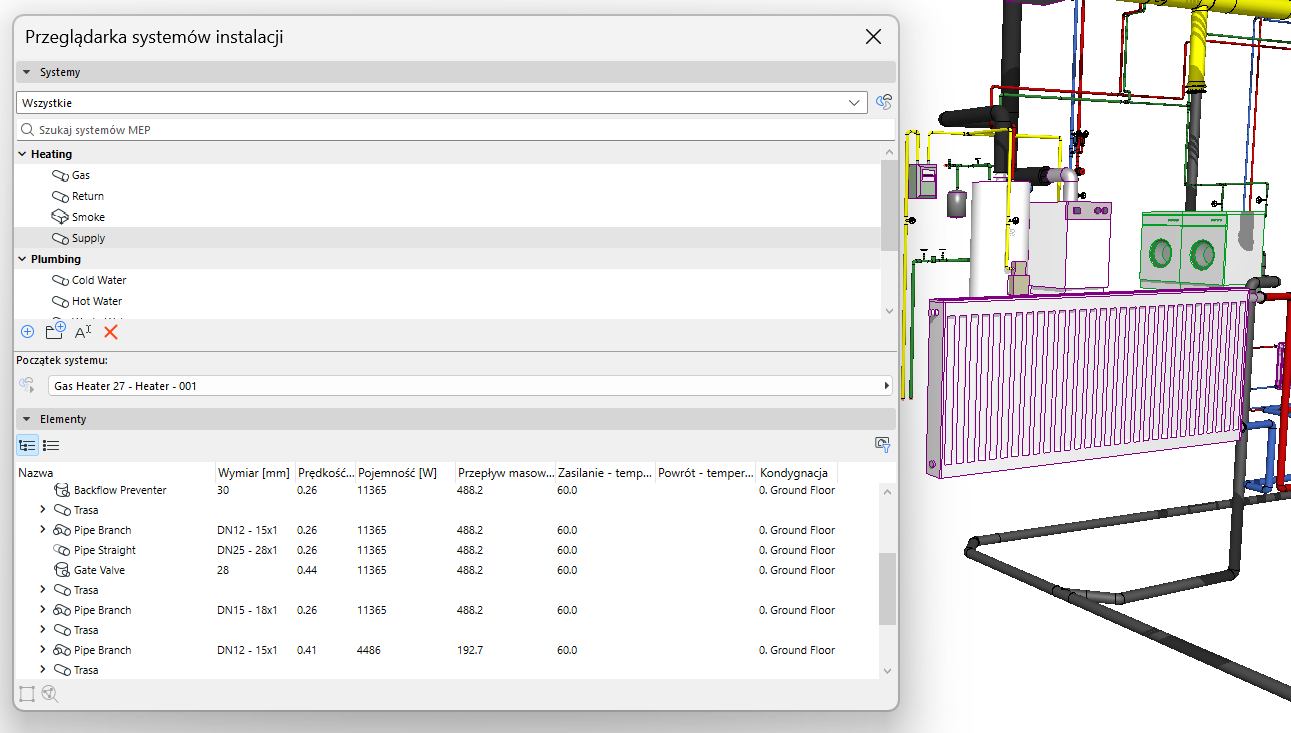The width and height of the screenshot is (1291, 733).
Task: Switch Elementy list to hierarchical tree view
Action: click(27, 445)
